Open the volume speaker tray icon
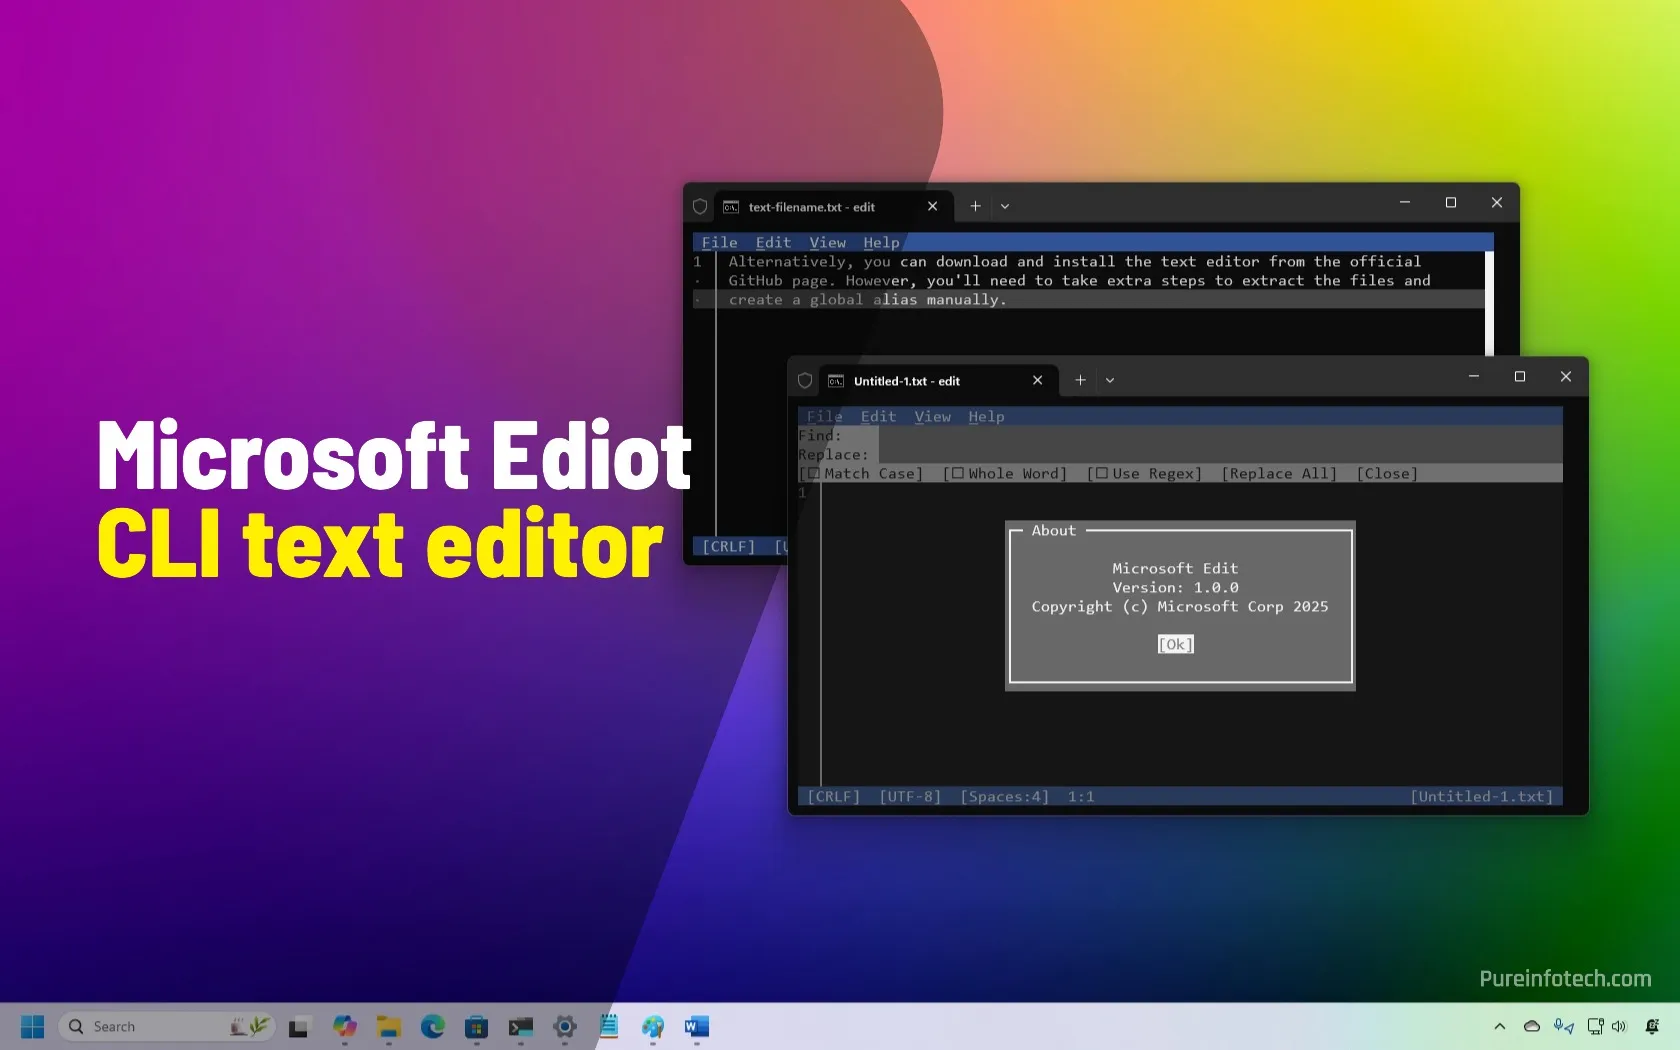 point(1619,1027)
